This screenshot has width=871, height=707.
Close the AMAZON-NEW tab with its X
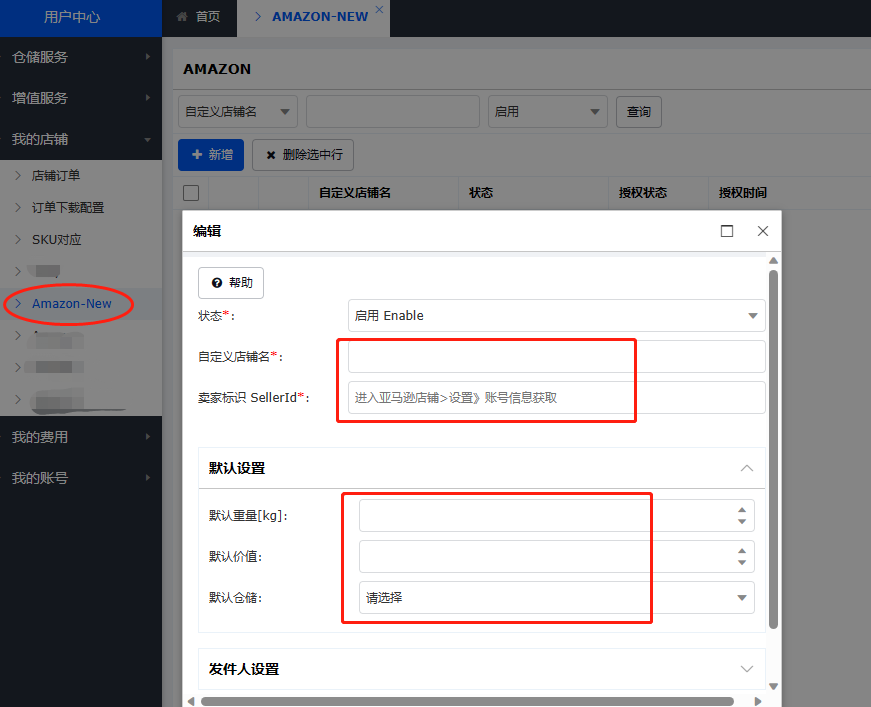[x=379, y=10]
